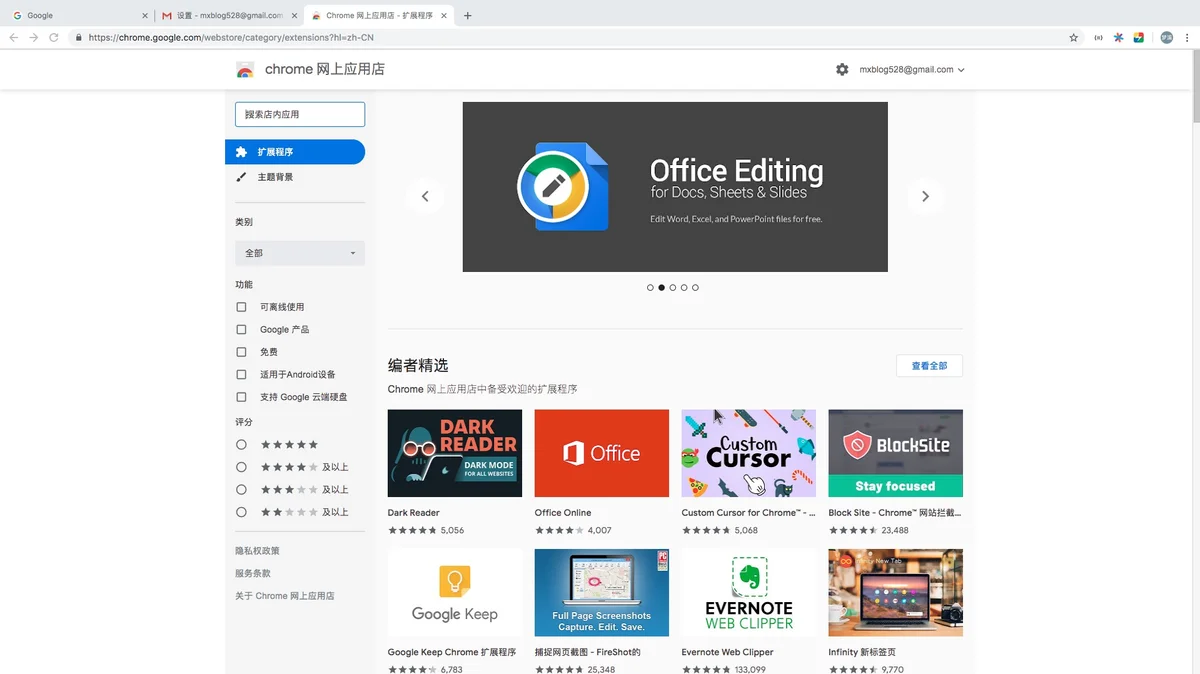Viewport: 1200px width, 674px height.
Task: Open the web store settings gear
Action: click(842, 70)
